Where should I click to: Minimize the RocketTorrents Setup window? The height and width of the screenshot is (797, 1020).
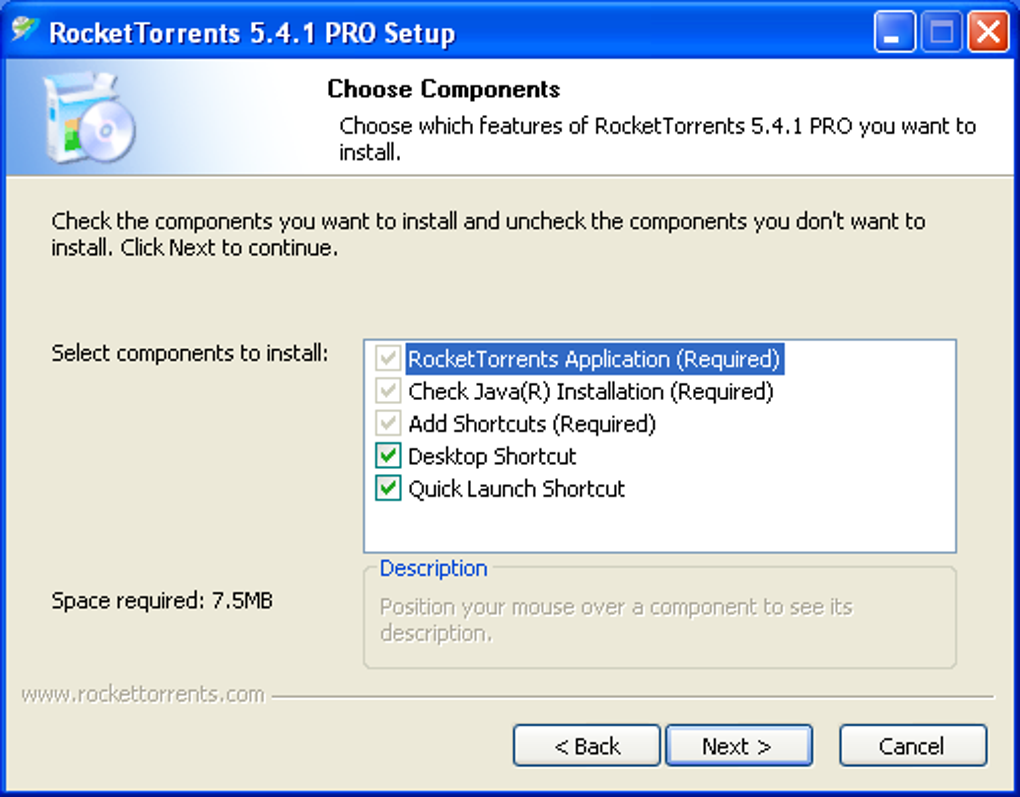point(893,33)
